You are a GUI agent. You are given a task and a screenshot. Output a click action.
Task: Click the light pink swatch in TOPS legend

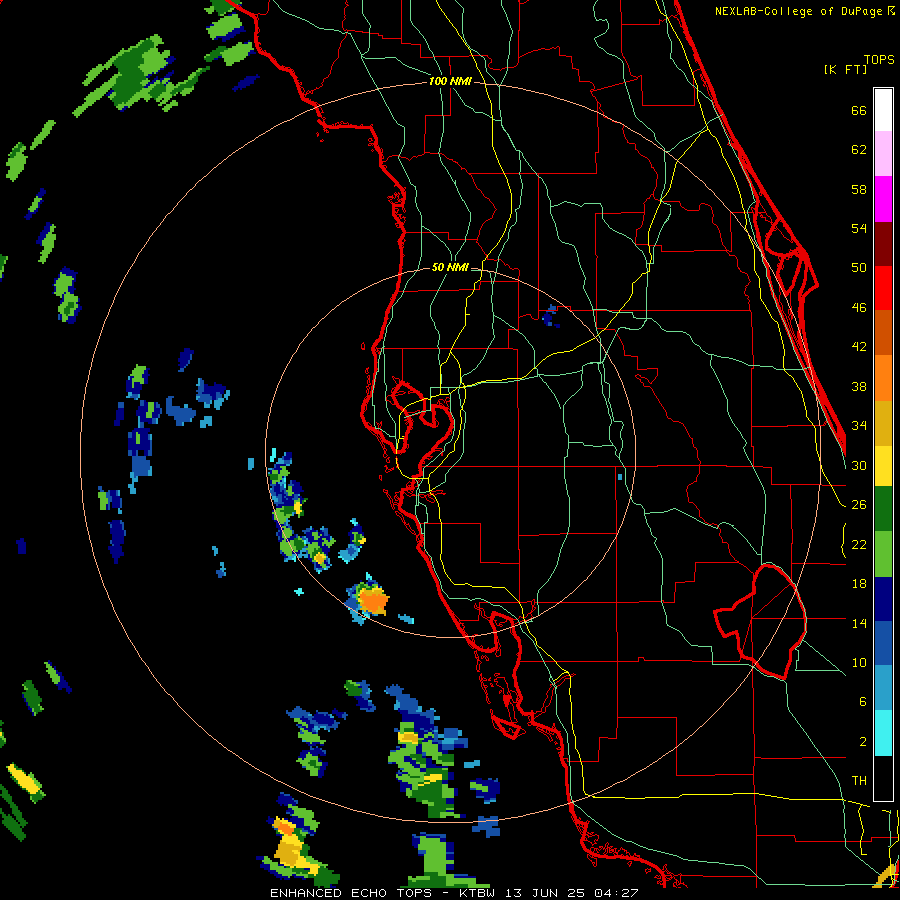(x=883, y=154)
